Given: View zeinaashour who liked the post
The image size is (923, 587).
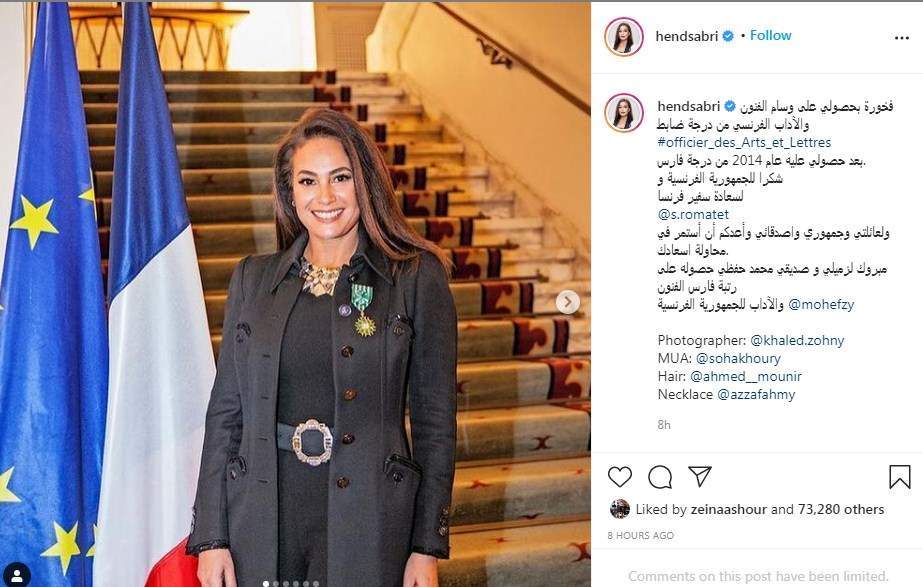Looking at the screenshot, I should click(729, 509).
